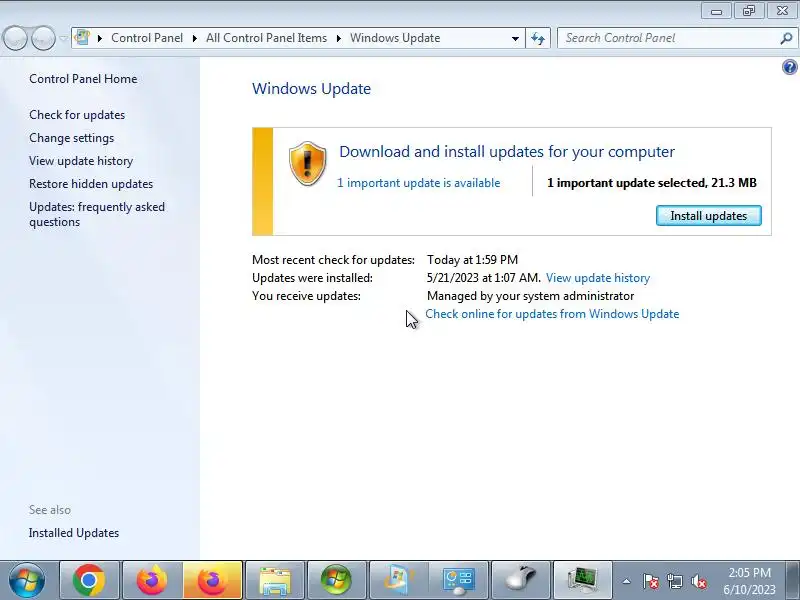Open the system monitor taskbar icon
800x600 pixels.
583,580
